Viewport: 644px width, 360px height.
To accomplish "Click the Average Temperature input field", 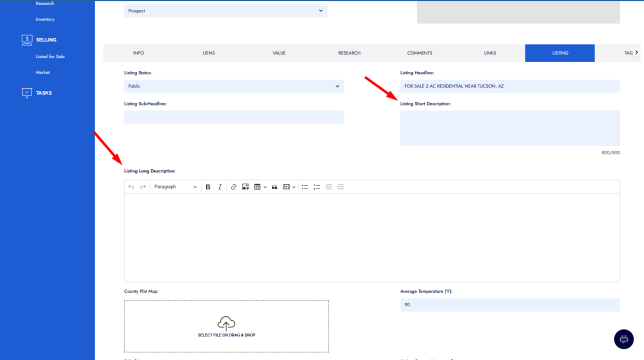I will coord(510,305).
